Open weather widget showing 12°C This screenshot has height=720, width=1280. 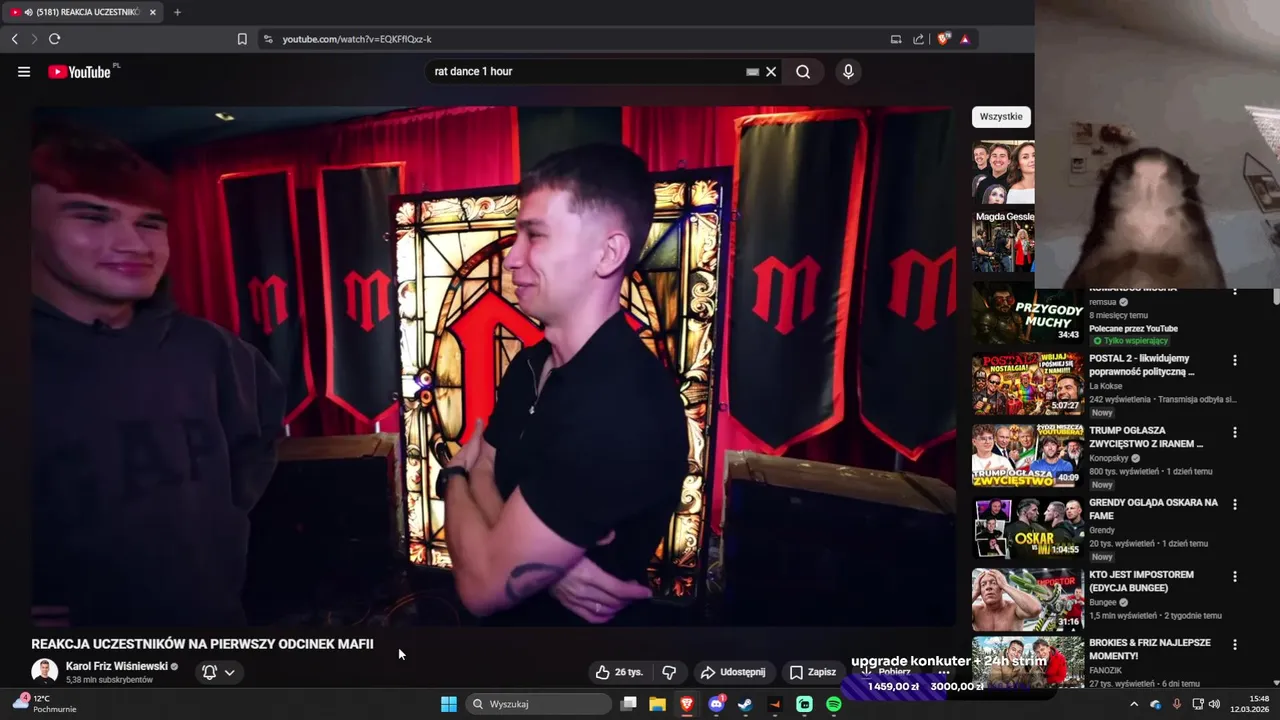pos(44,703)
